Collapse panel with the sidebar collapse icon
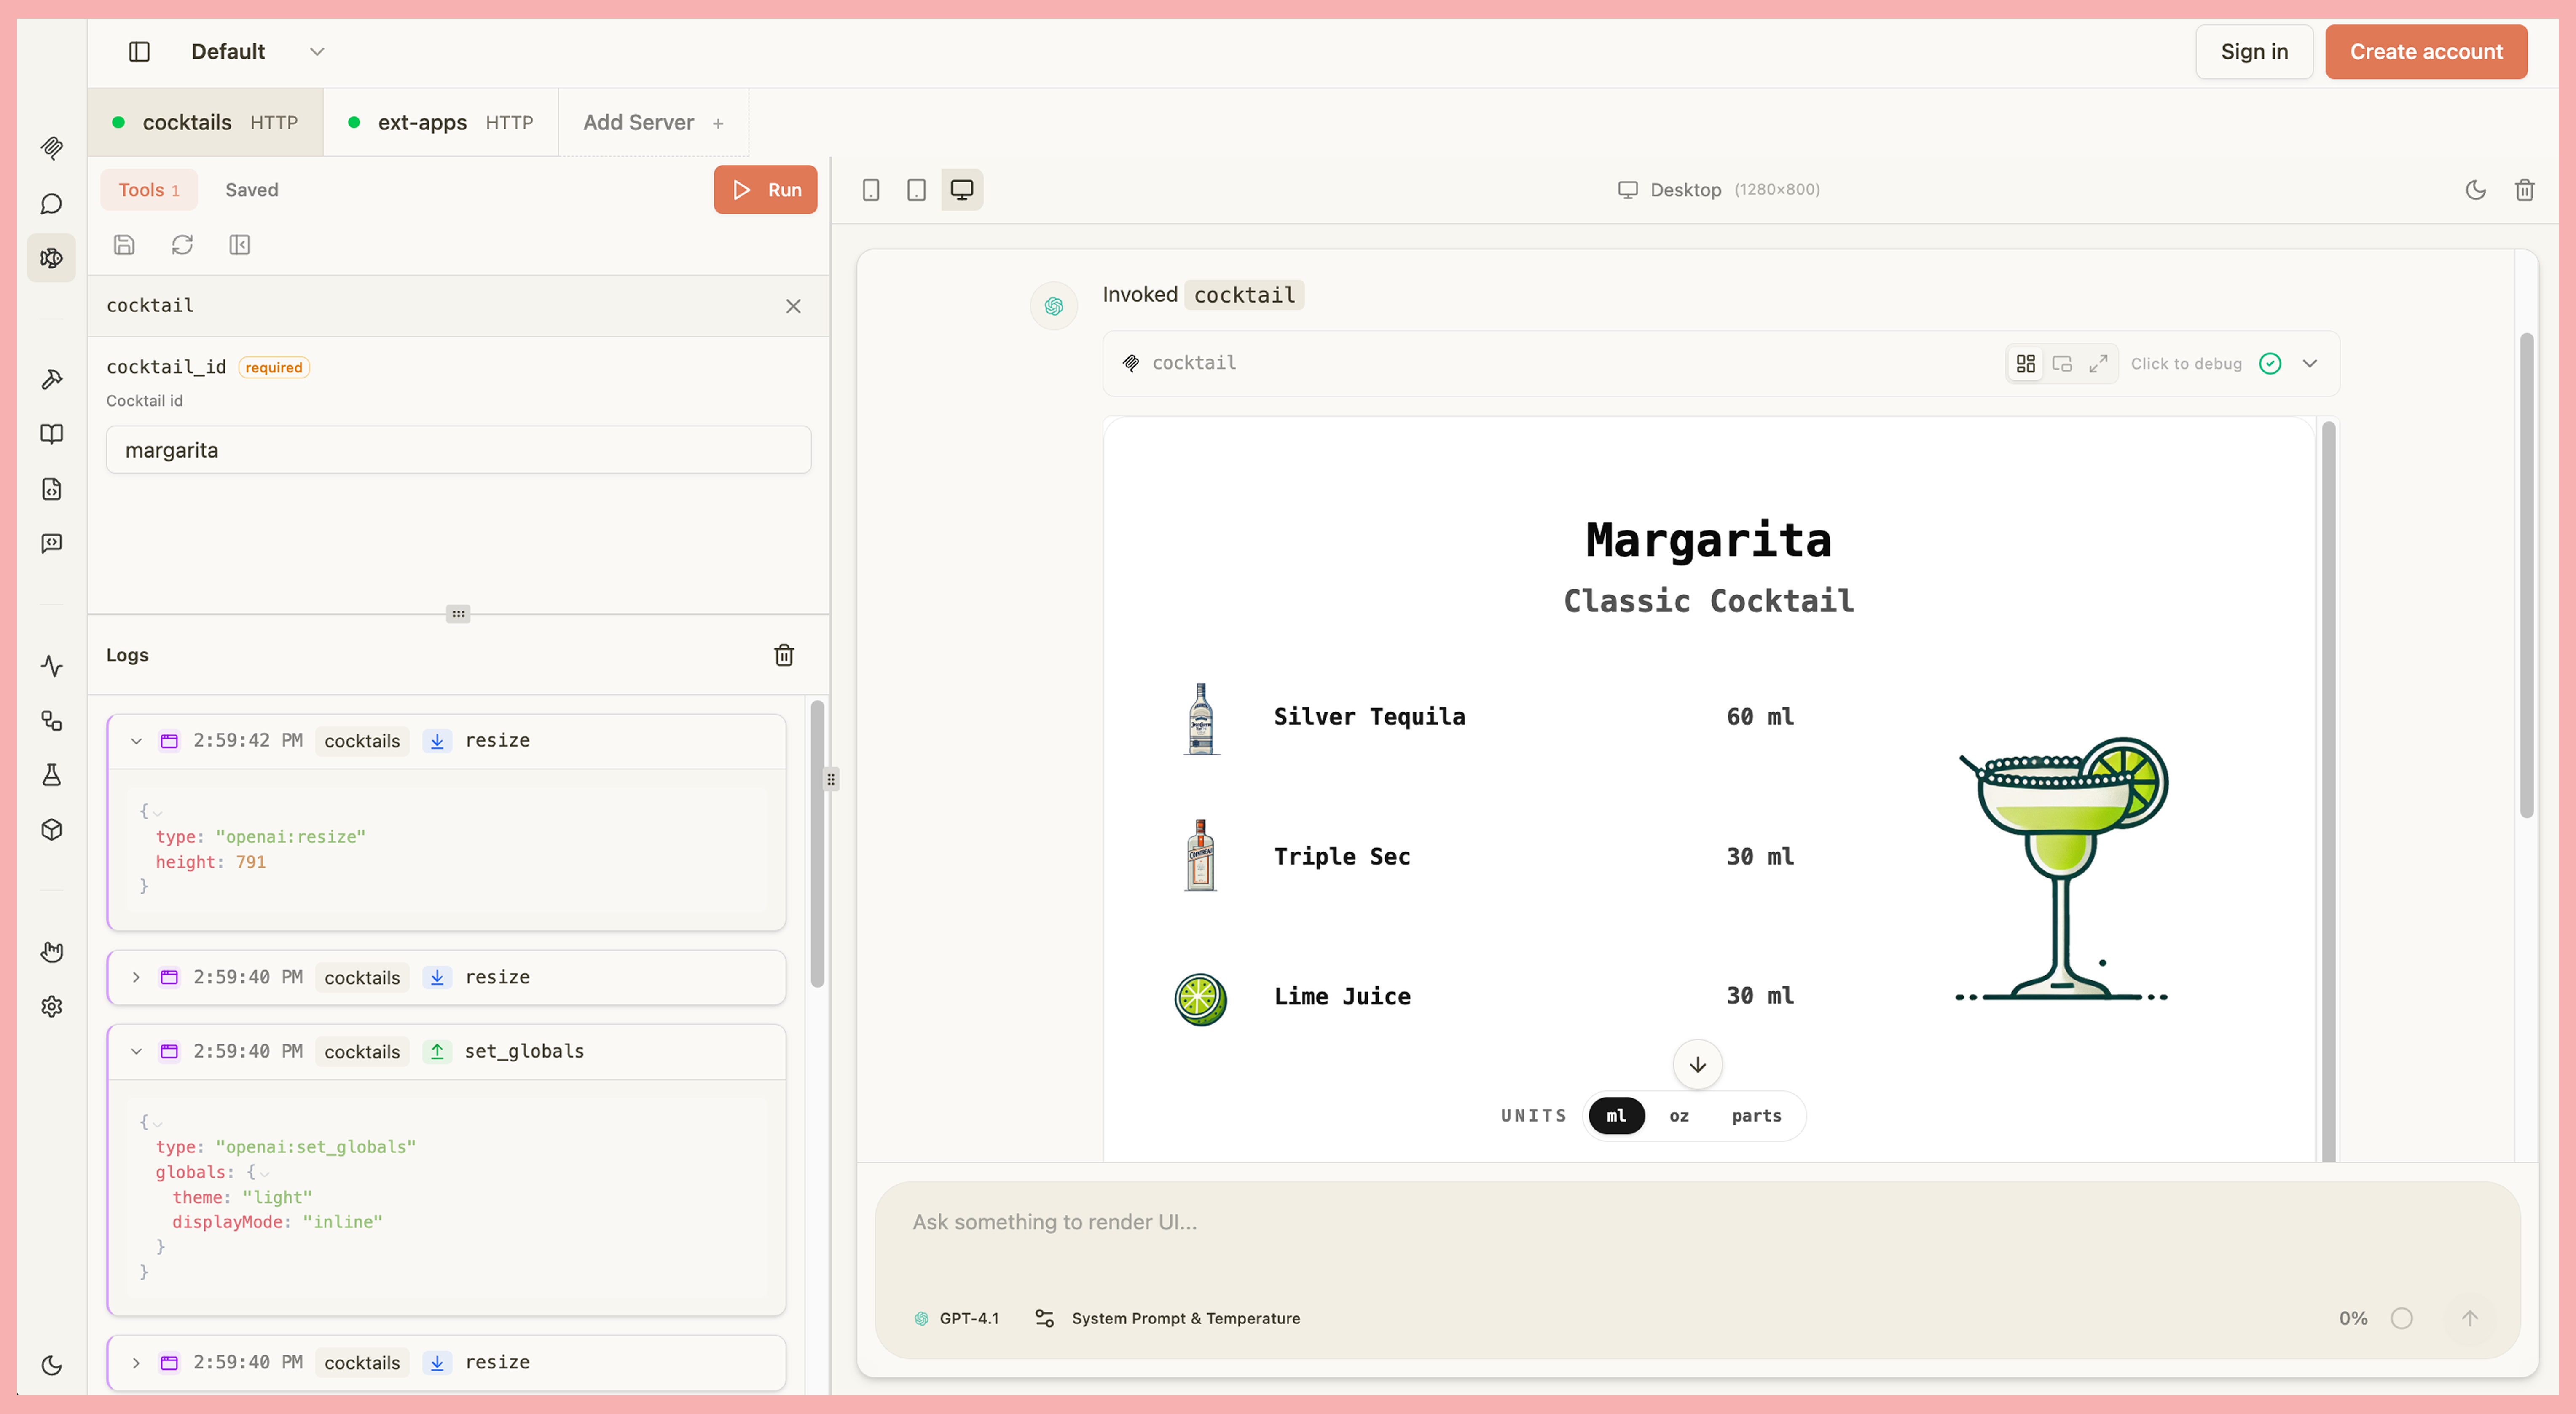The height and width of the screenshot is (1414, 2576). point(240,245)
